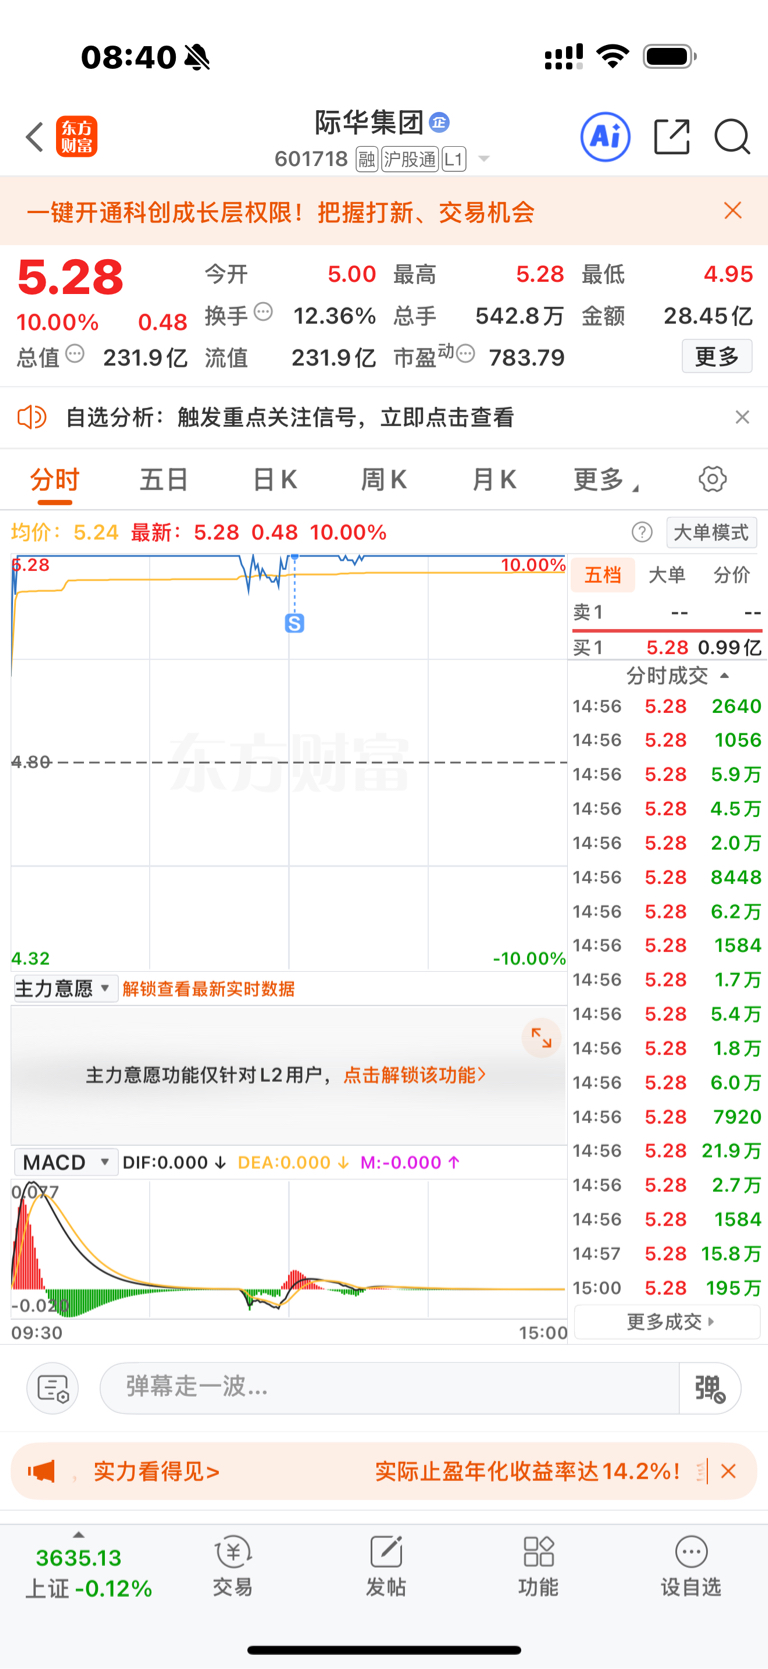Open the 主力意愿 indicator dropdown
Image resolution: width=768 pixels, height=1669 pixels.
coord(65,989)
